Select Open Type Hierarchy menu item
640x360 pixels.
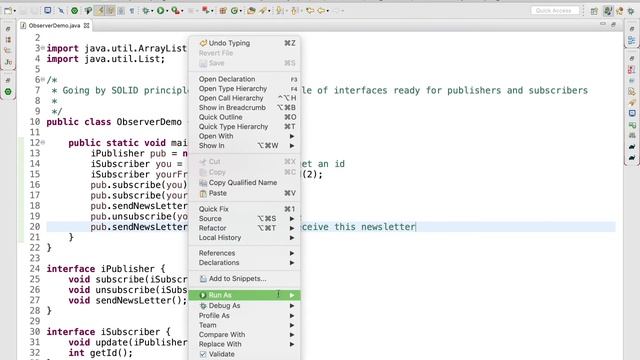244,89
